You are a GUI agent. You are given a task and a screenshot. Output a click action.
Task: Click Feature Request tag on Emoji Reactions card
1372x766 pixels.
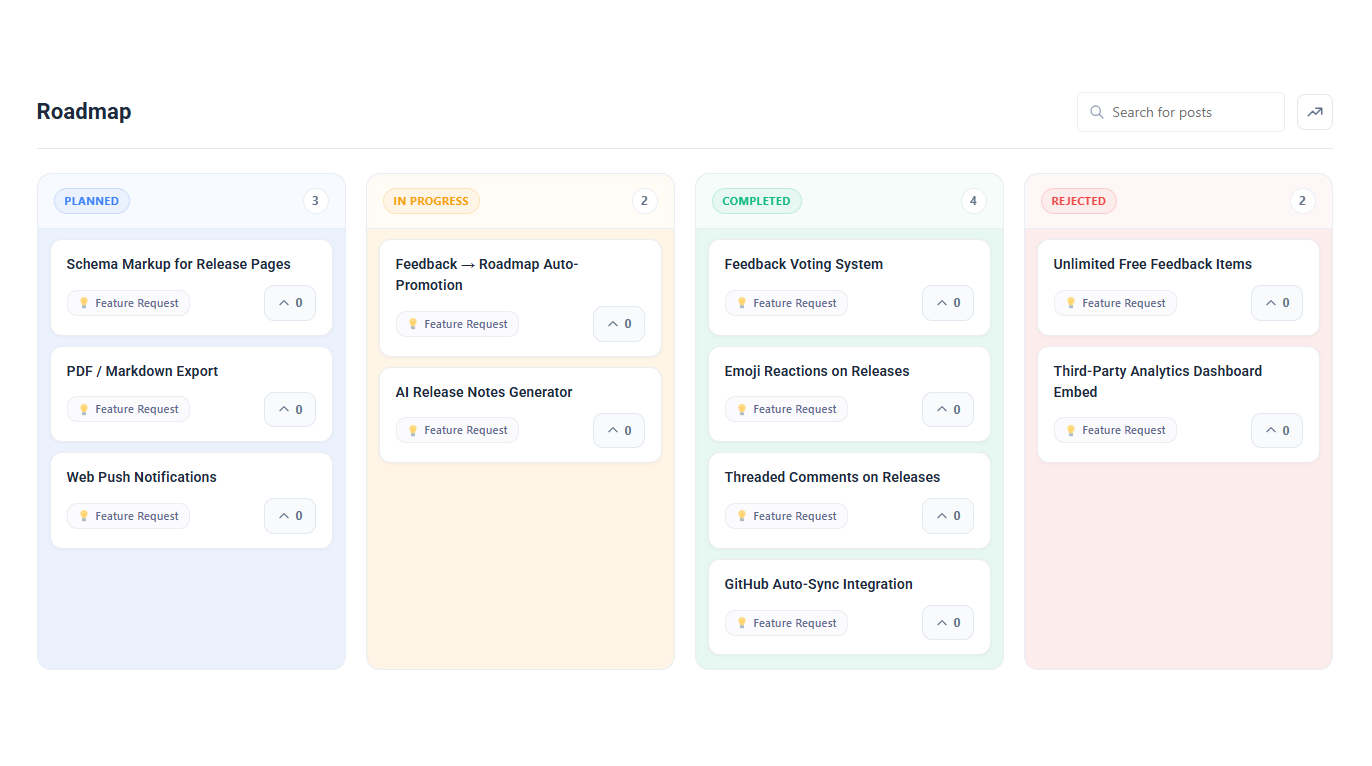pyautogui.click(x=786, y=409)
